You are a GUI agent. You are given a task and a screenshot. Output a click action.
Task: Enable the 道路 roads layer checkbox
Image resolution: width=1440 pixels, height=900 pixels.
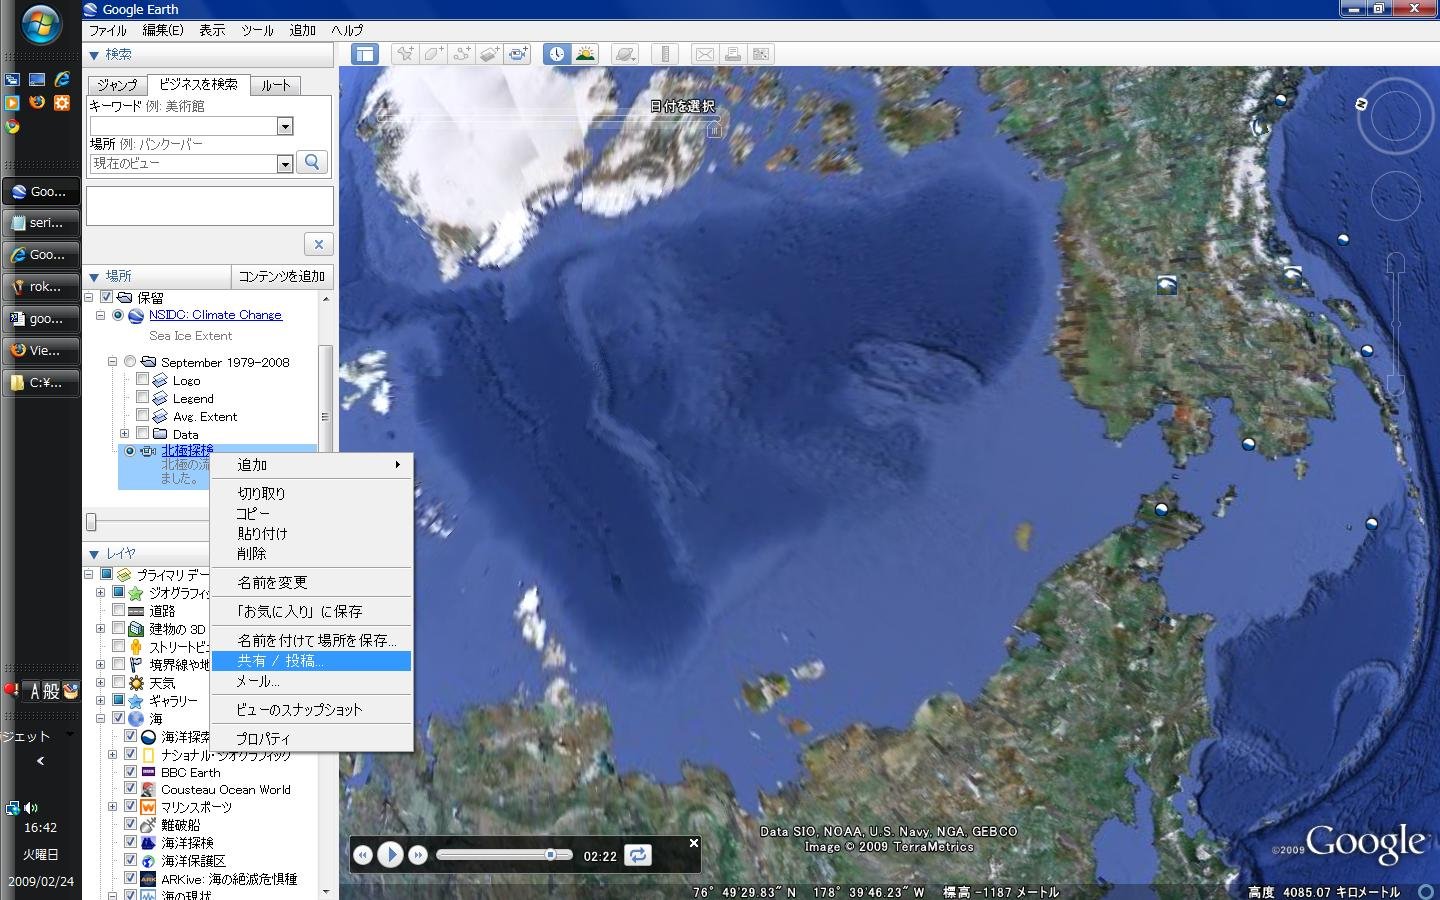point(118,611)
